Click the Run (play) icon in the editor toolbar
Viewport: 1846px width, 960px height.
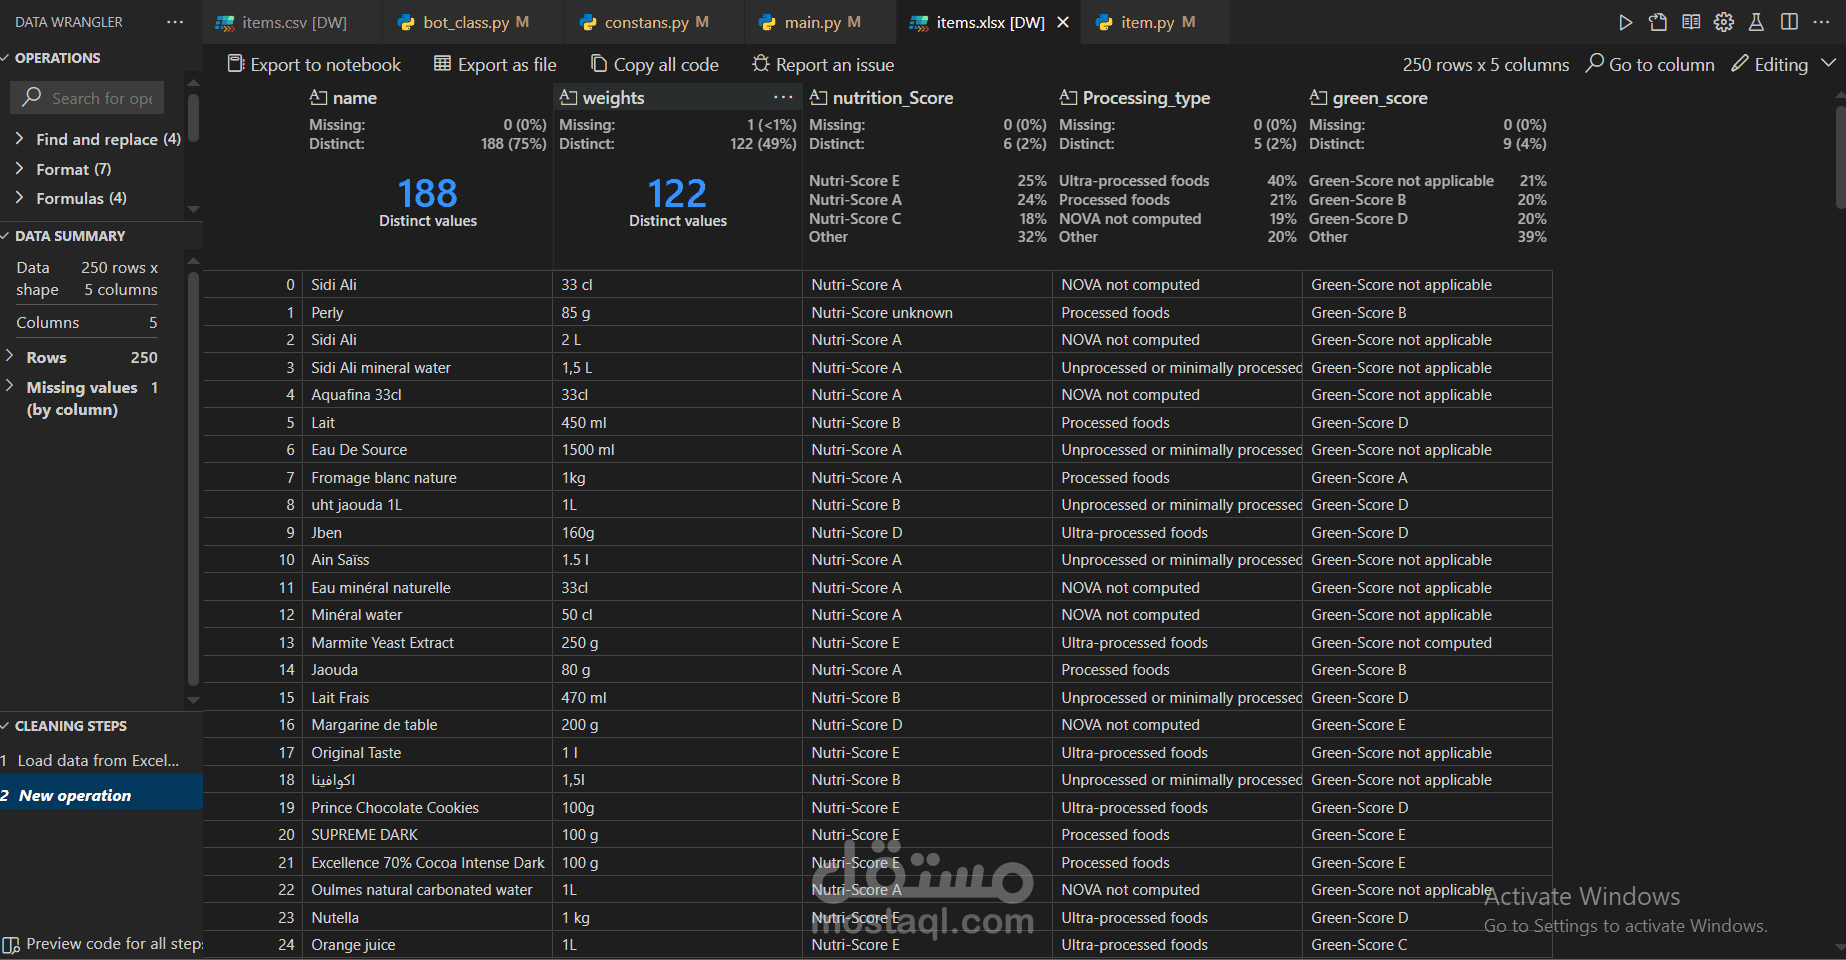point(1625,22)
